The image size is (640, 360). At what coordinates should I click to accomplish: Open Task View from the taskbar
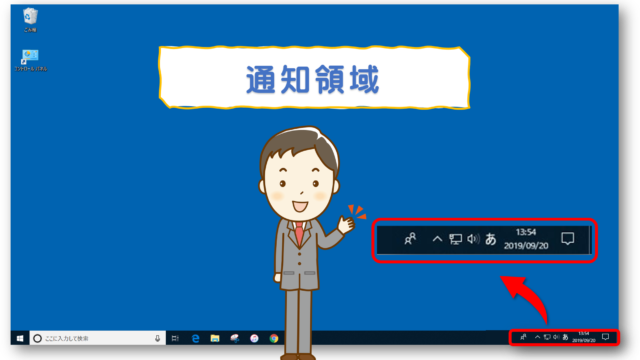pyautogui.click(x=175, y=338)
